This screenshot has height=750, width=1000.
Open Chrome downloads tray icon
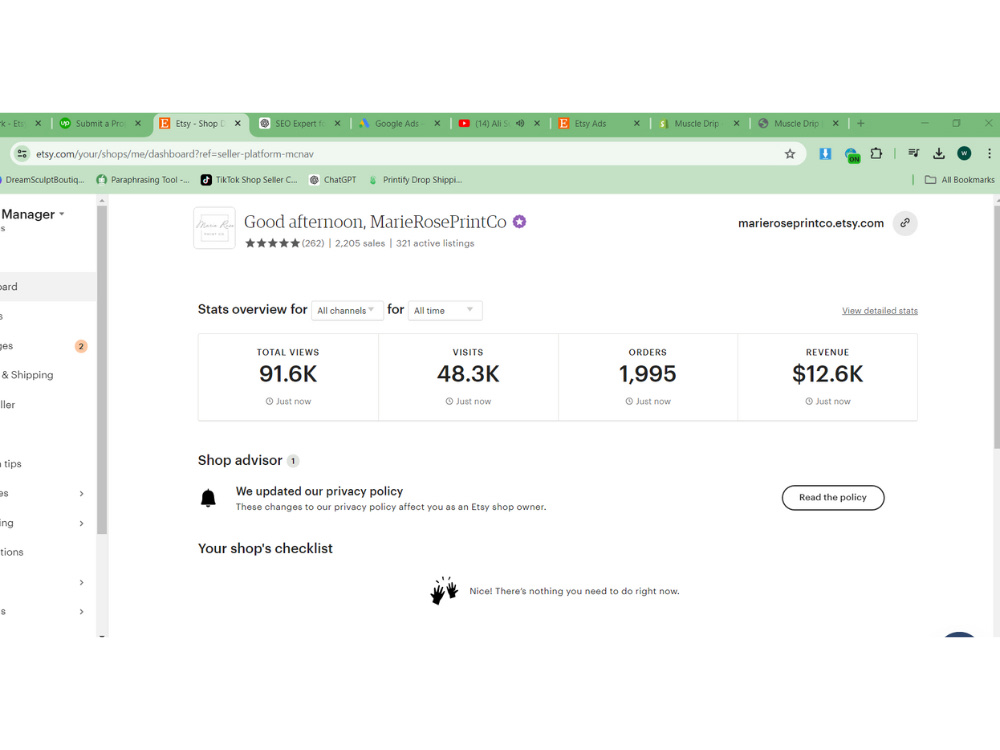coord(939,154)
